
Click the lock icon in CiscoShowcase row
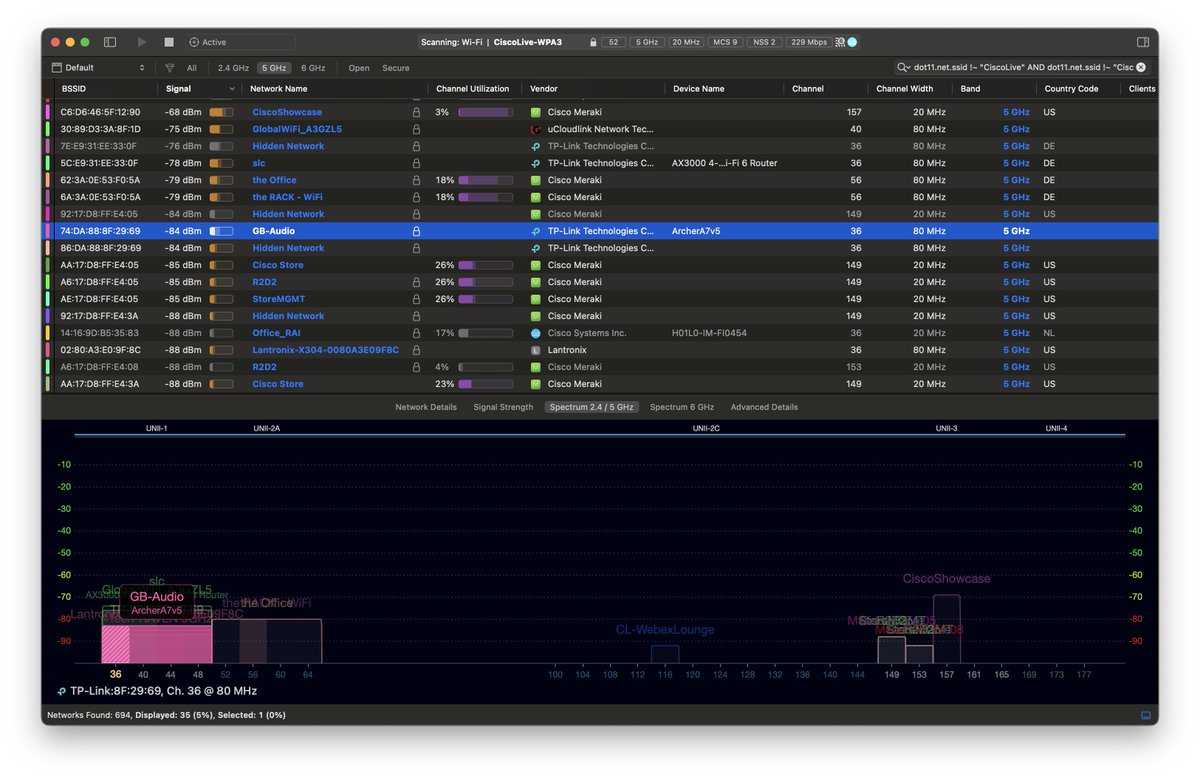416,112
